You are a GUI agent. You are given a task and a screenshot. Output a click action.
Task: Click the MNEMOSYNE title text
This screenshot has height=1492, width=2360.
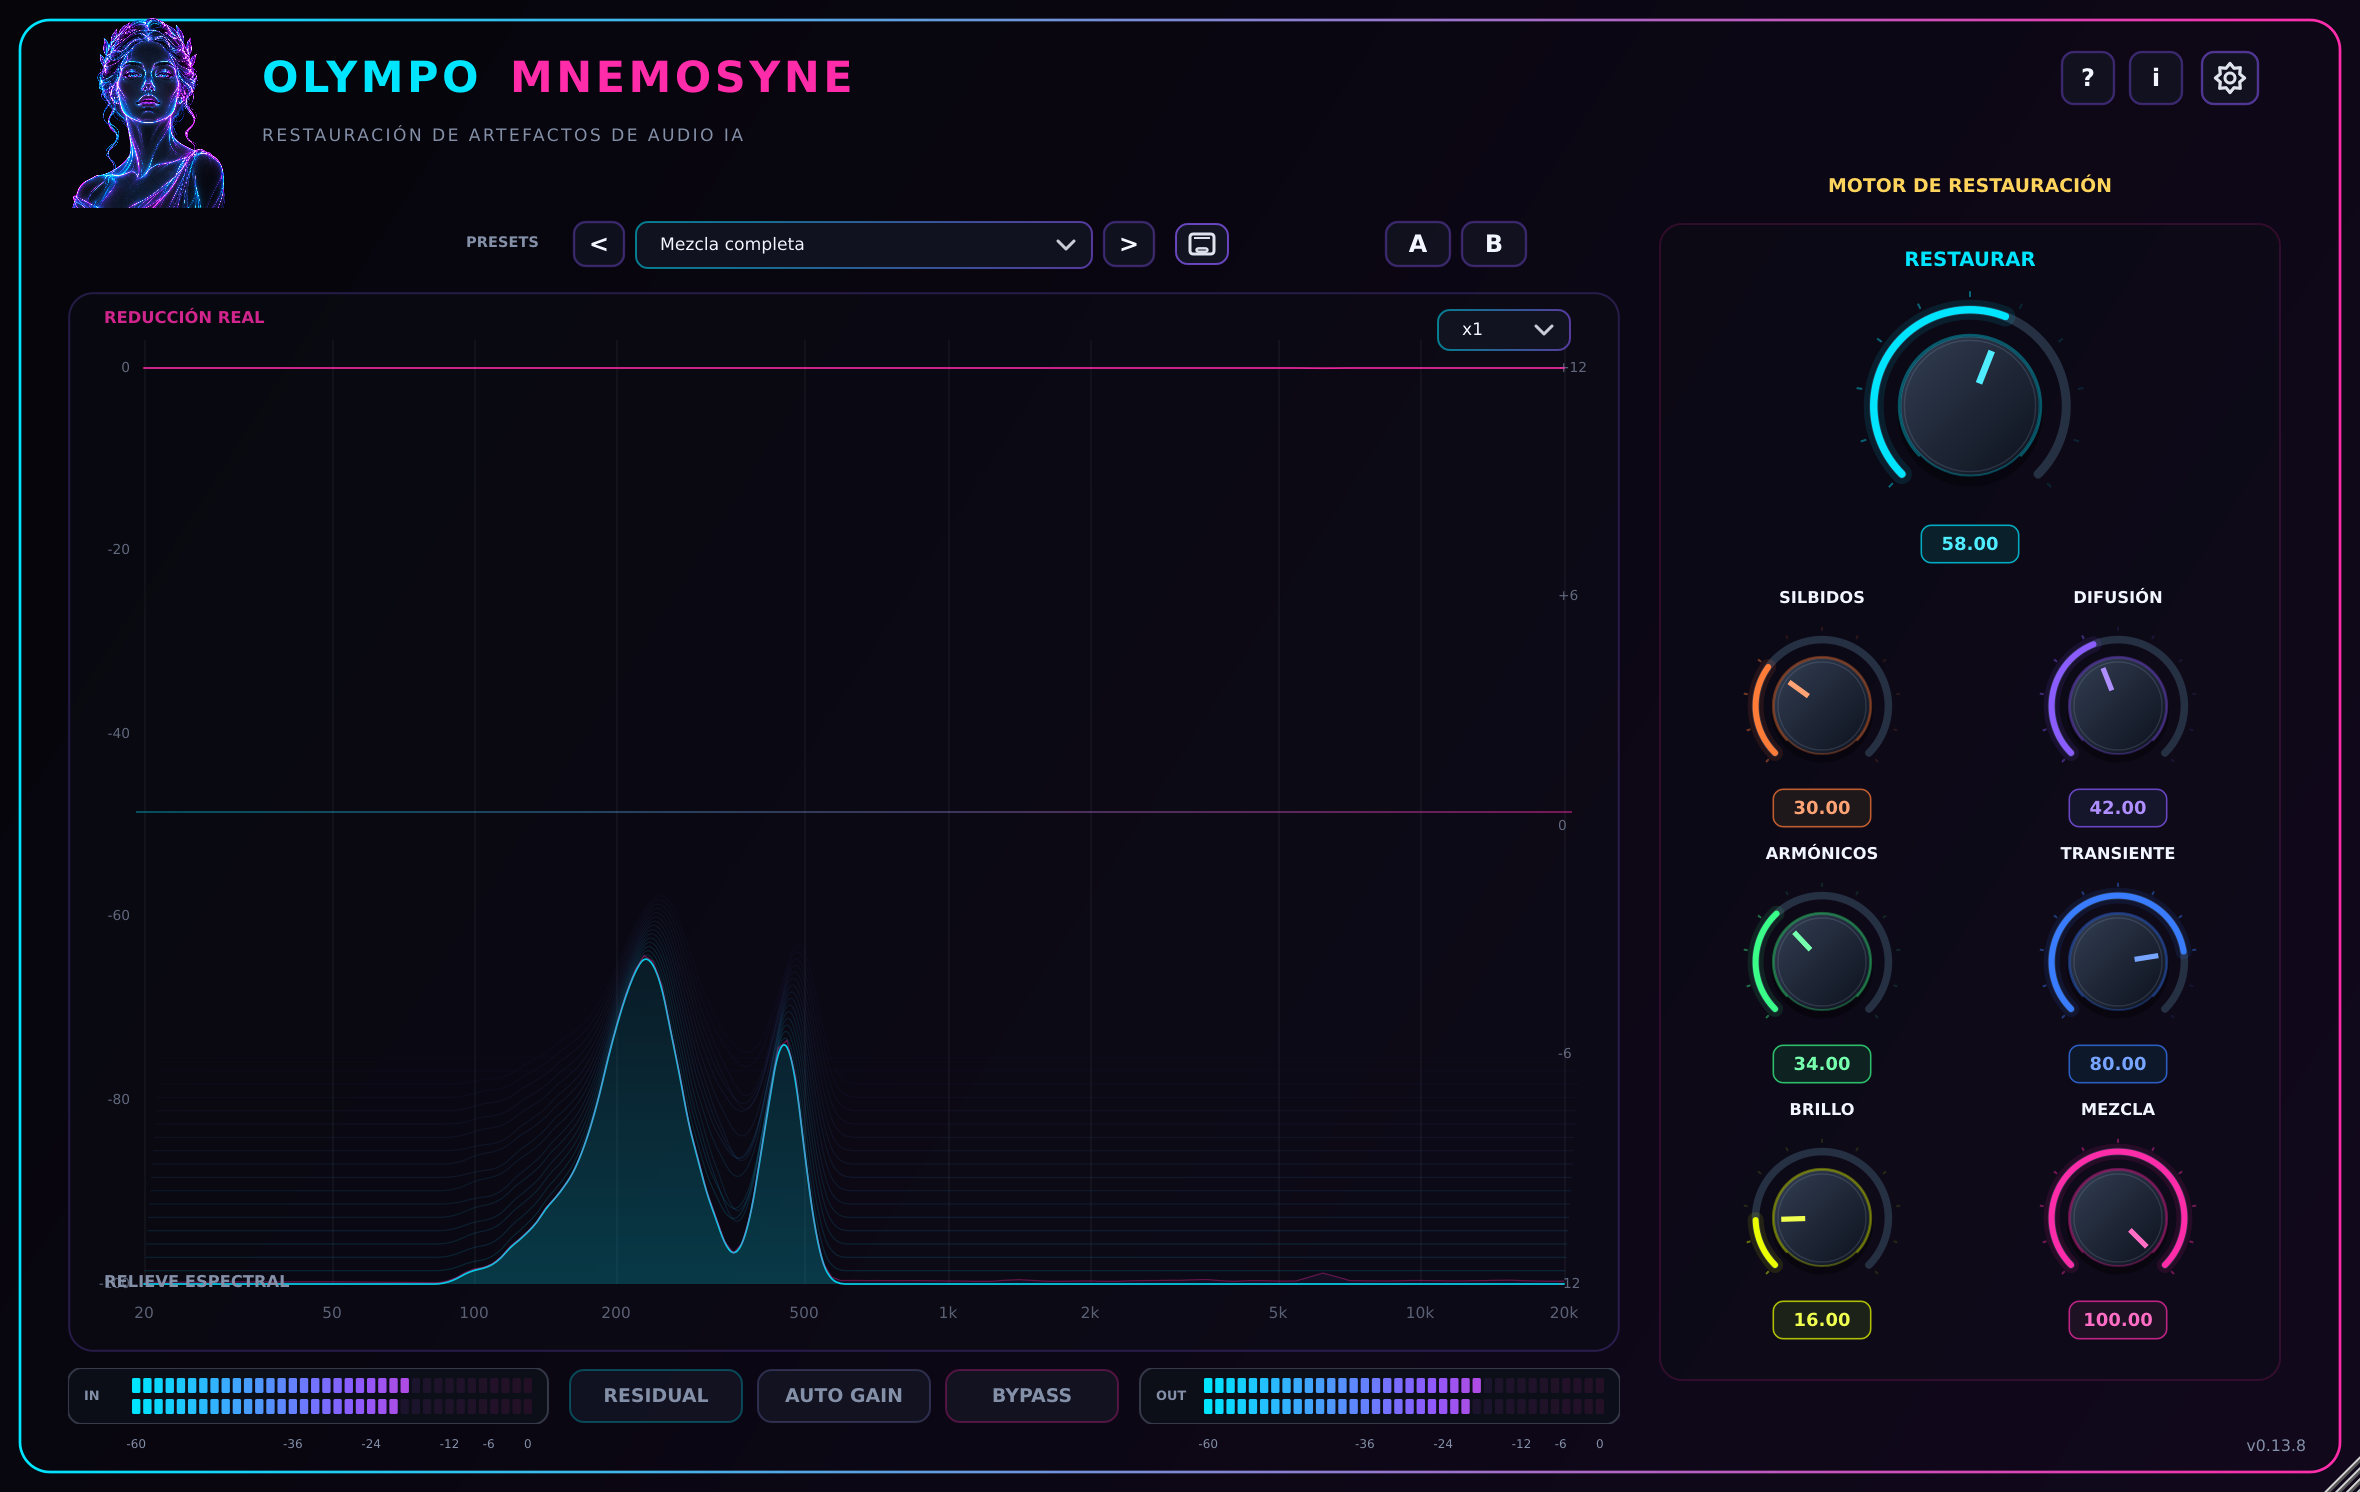tap(682, 77)
